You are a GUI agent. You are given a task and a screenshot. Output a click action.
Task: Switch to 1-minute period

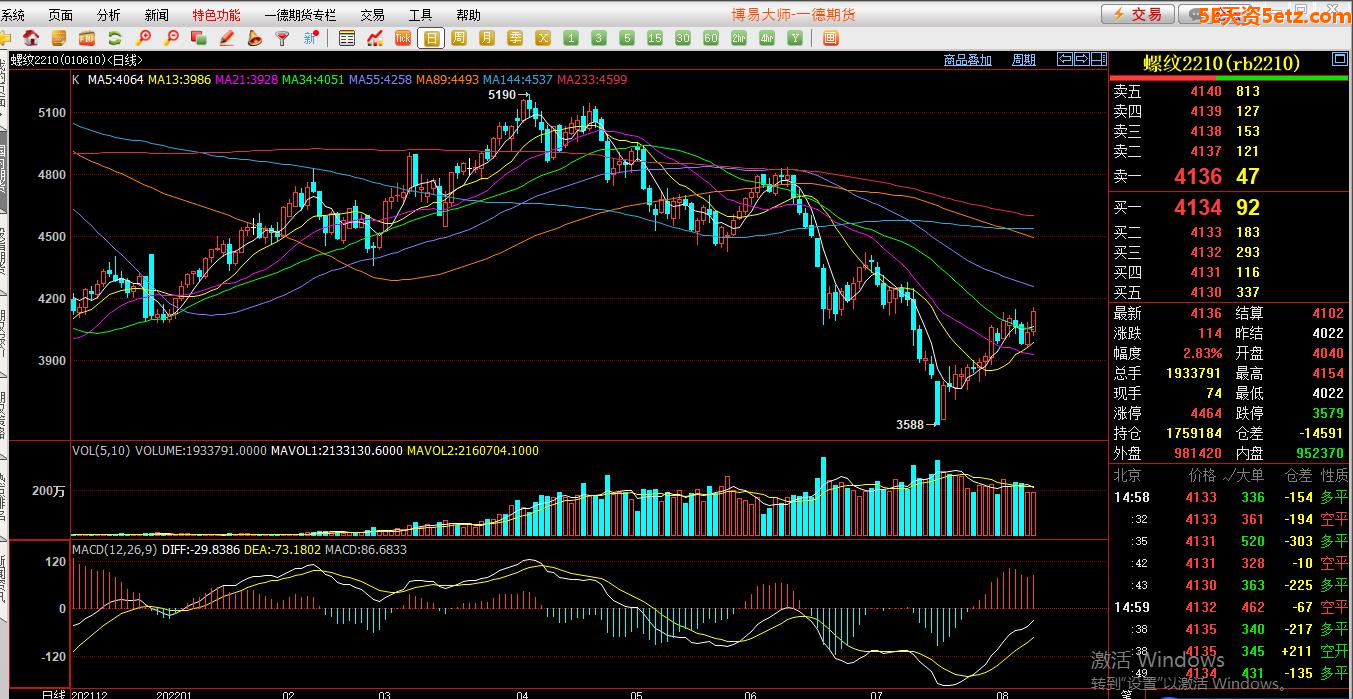point(571,38)
